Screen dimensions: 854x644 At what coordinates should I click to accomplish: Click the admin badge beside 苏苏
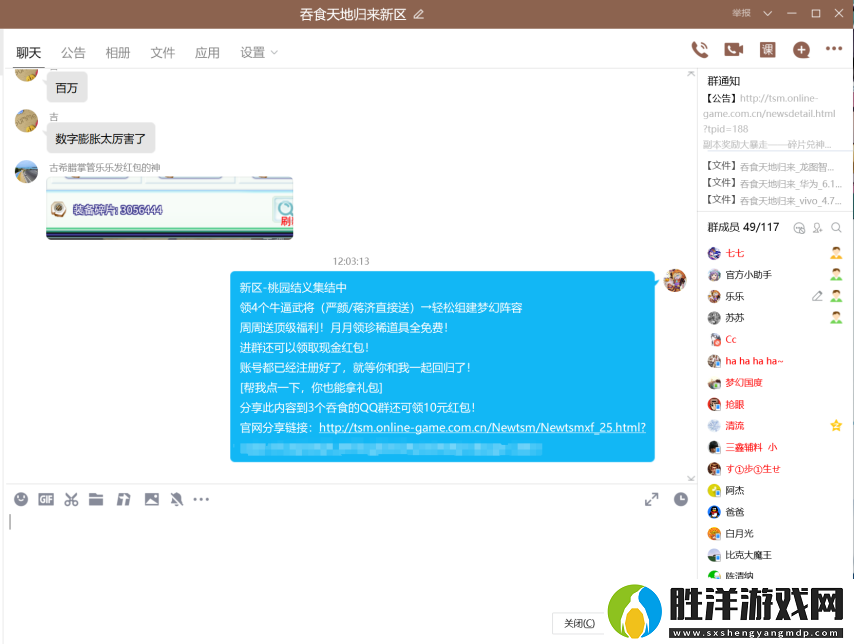coord(836,318)
